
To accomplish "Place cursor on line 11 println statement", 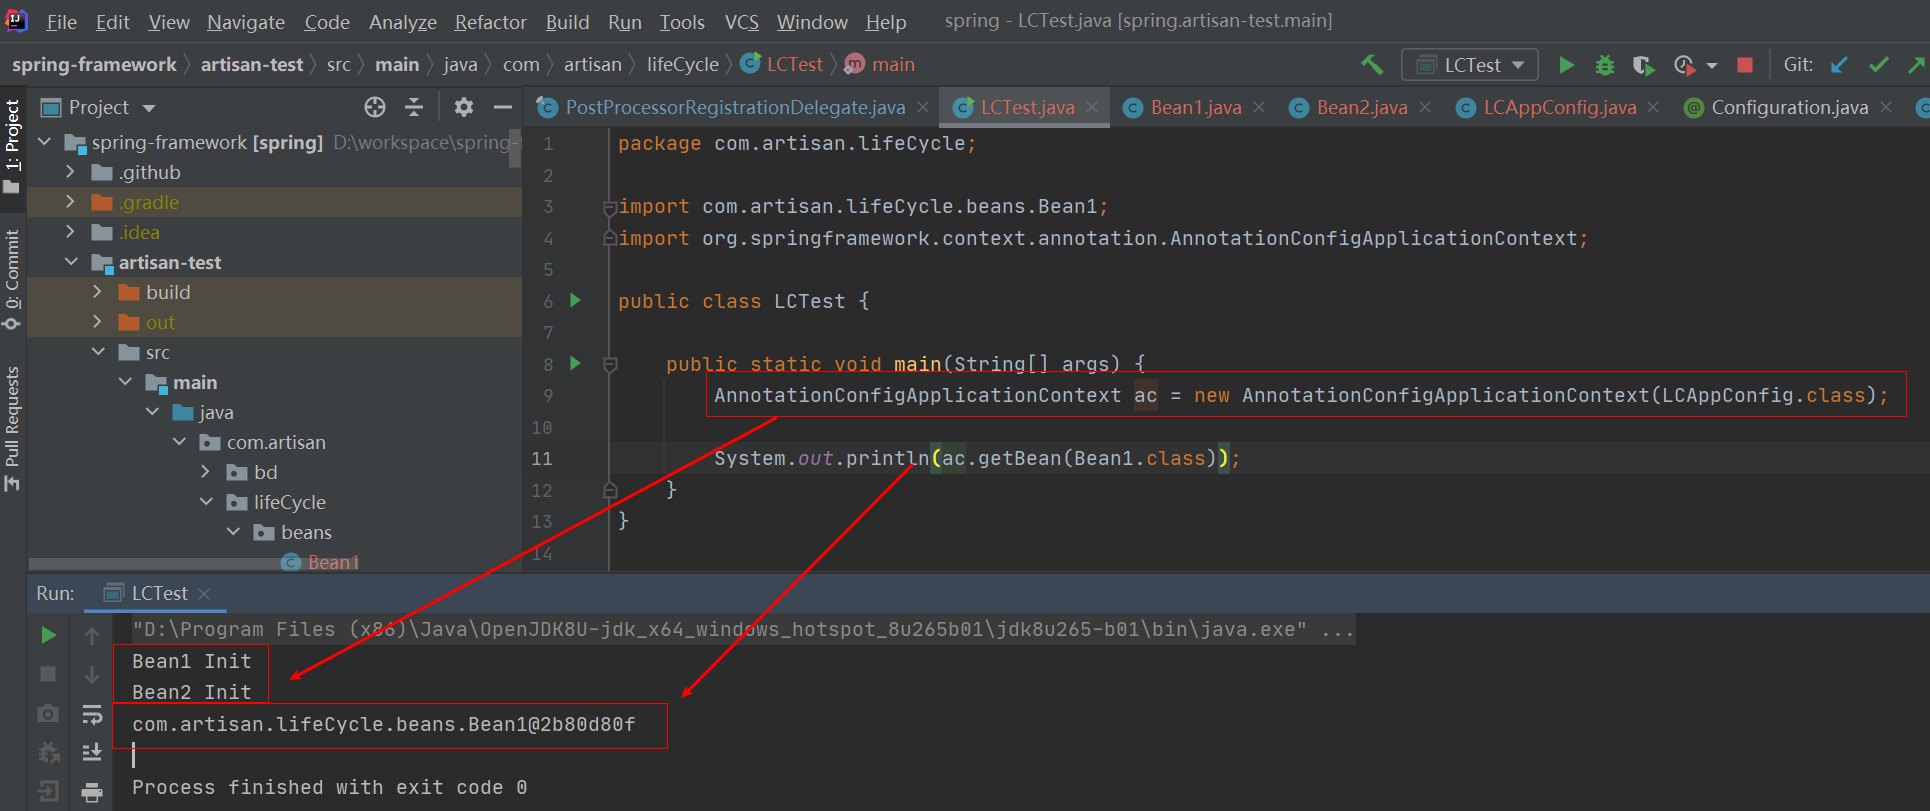I will tap(976, 459).
